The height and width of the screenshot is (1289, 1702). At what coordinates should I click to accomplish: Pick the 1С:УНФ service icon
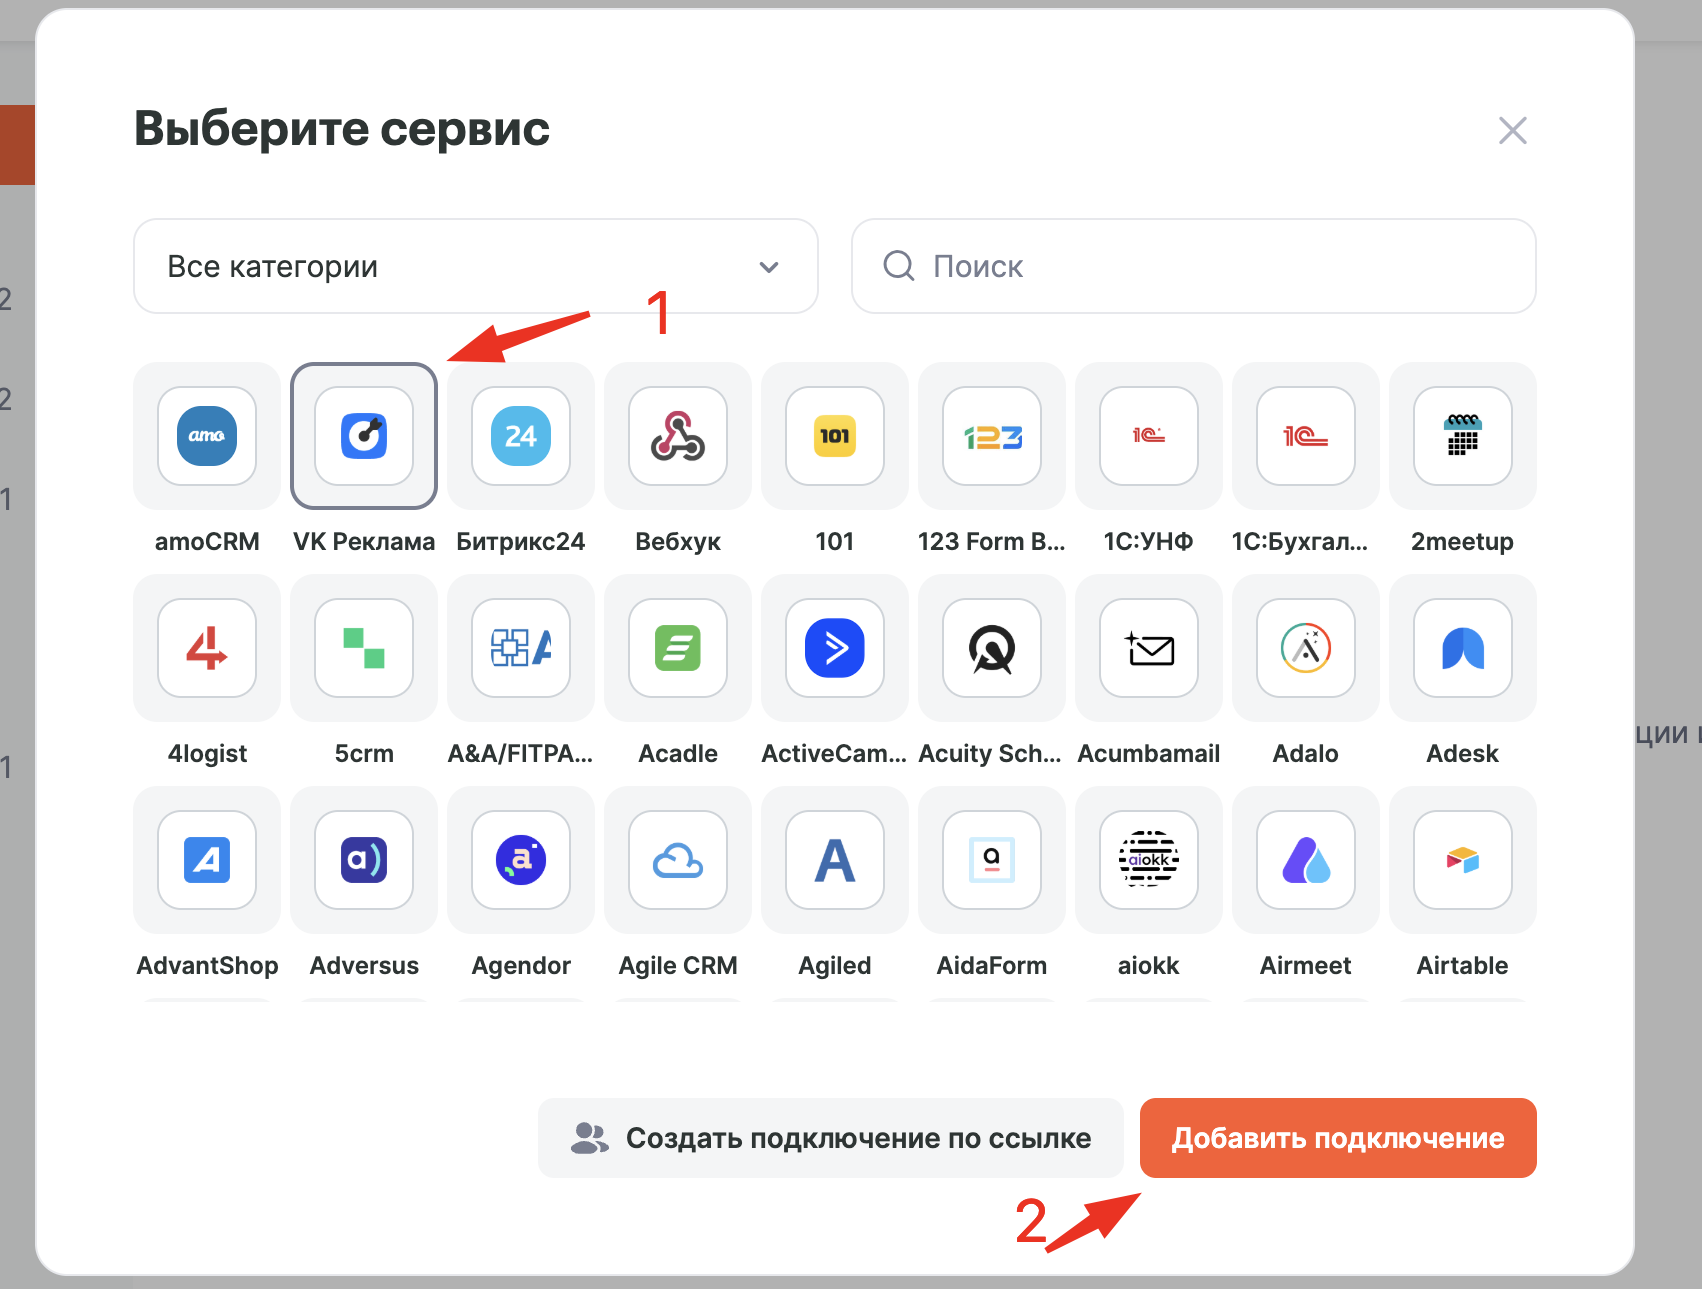tap(1149, 436)
